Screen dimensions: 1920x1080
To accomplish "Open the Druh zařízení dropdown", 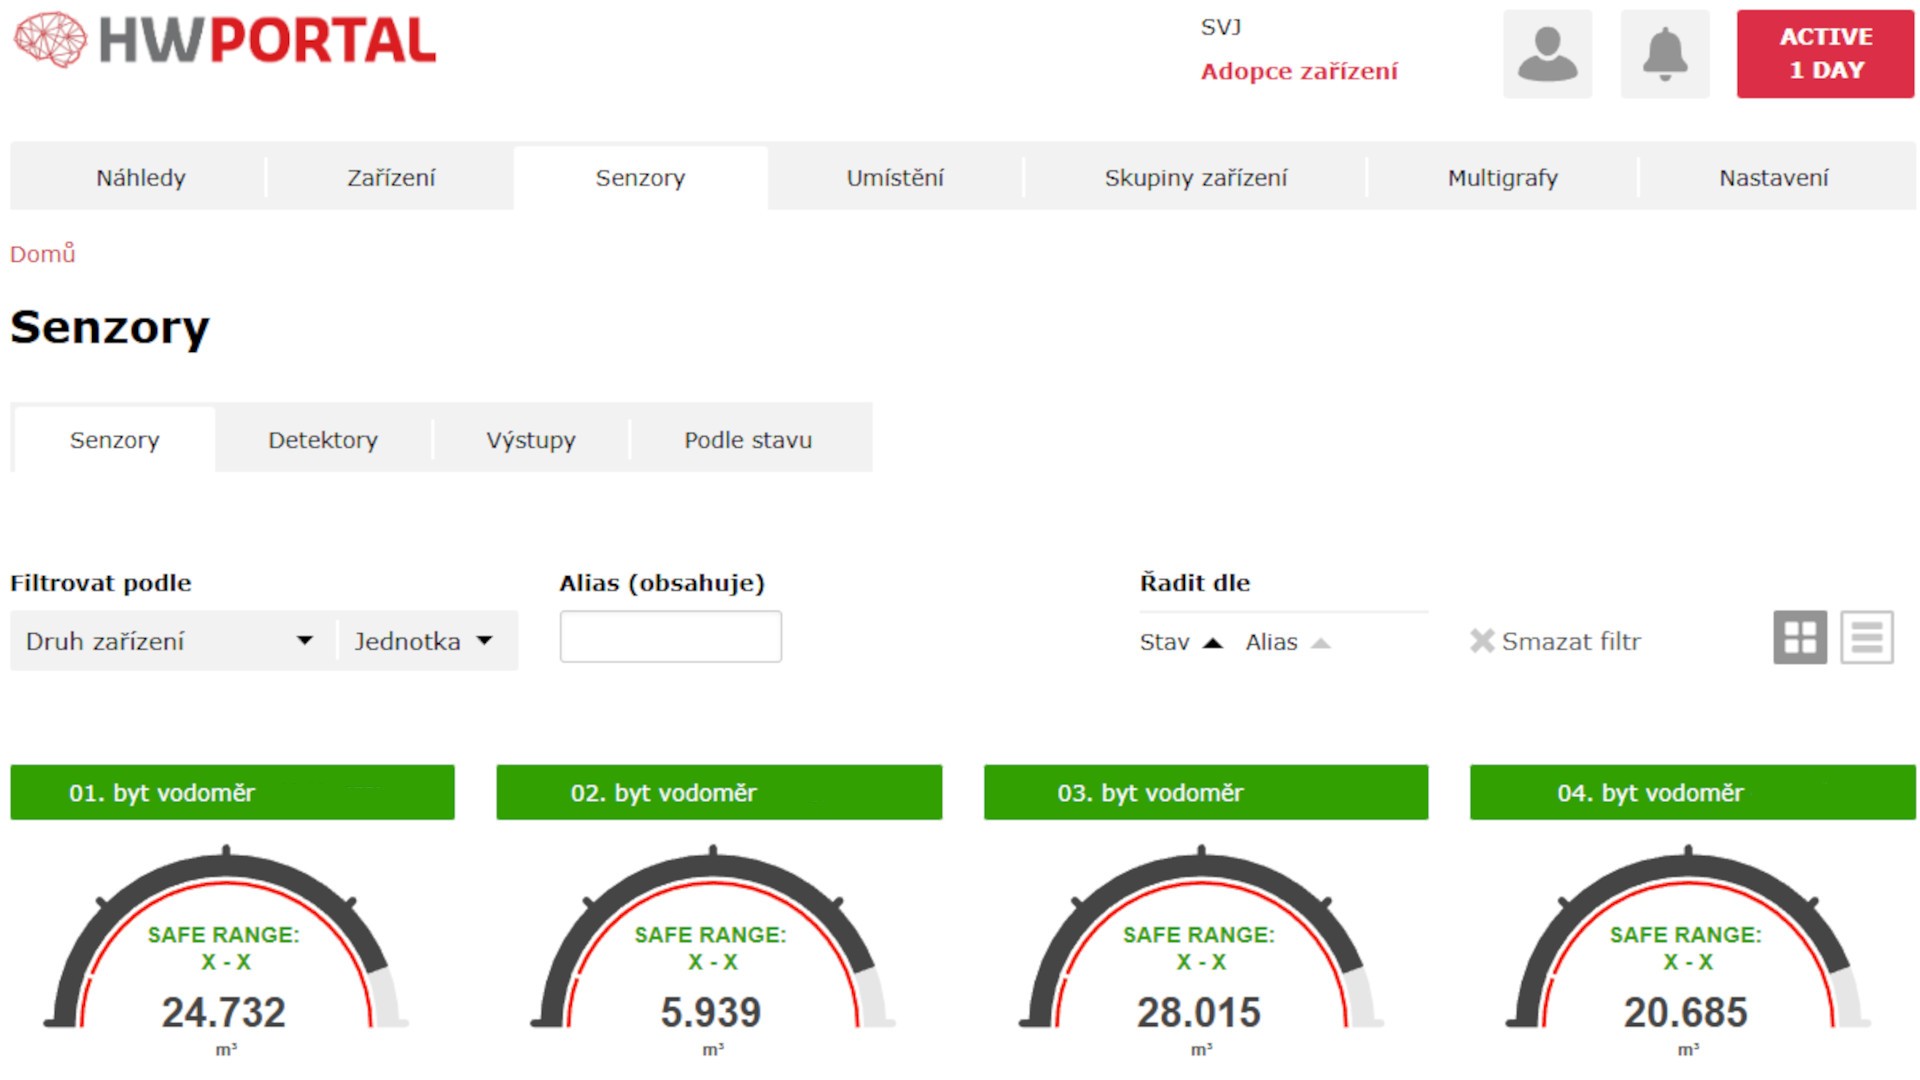I will click(x=170, y=641).
